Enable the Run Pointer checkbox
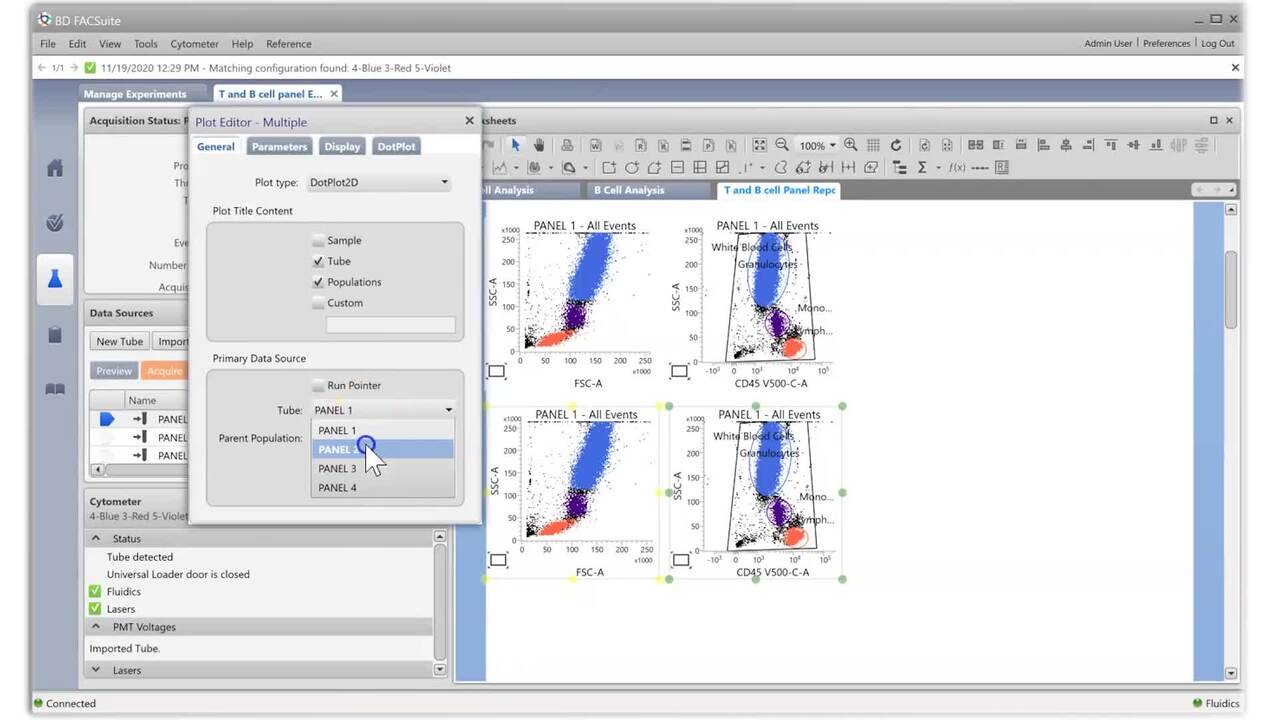Image resolution: width=1280 pixels, height=720 pixels. coord(318,386)
